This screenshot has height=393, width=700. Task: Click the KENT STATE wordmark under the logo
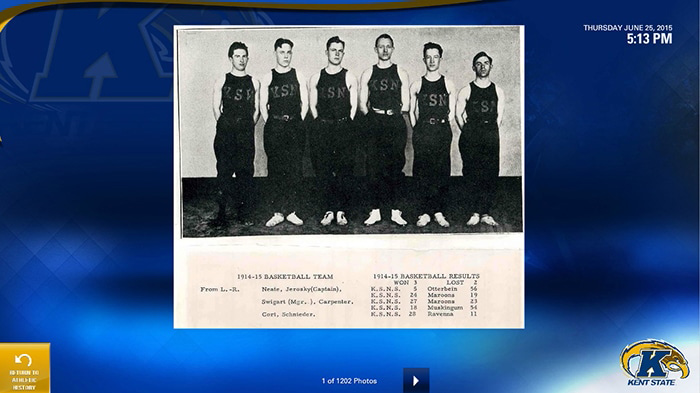coord(651,382)
